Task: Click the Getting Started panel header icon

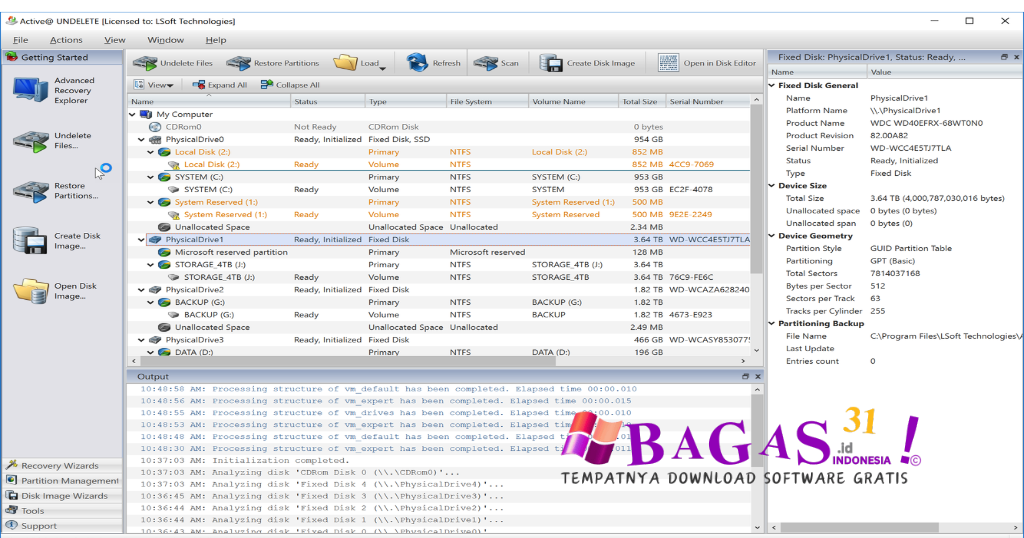Action: 11,57
